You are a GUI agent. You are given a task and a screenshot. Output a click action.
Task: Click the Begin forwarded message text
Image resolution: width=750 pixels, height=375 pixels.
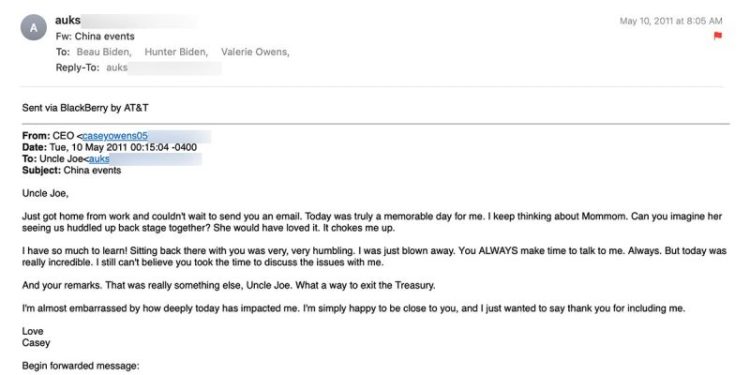coord(80,366)
